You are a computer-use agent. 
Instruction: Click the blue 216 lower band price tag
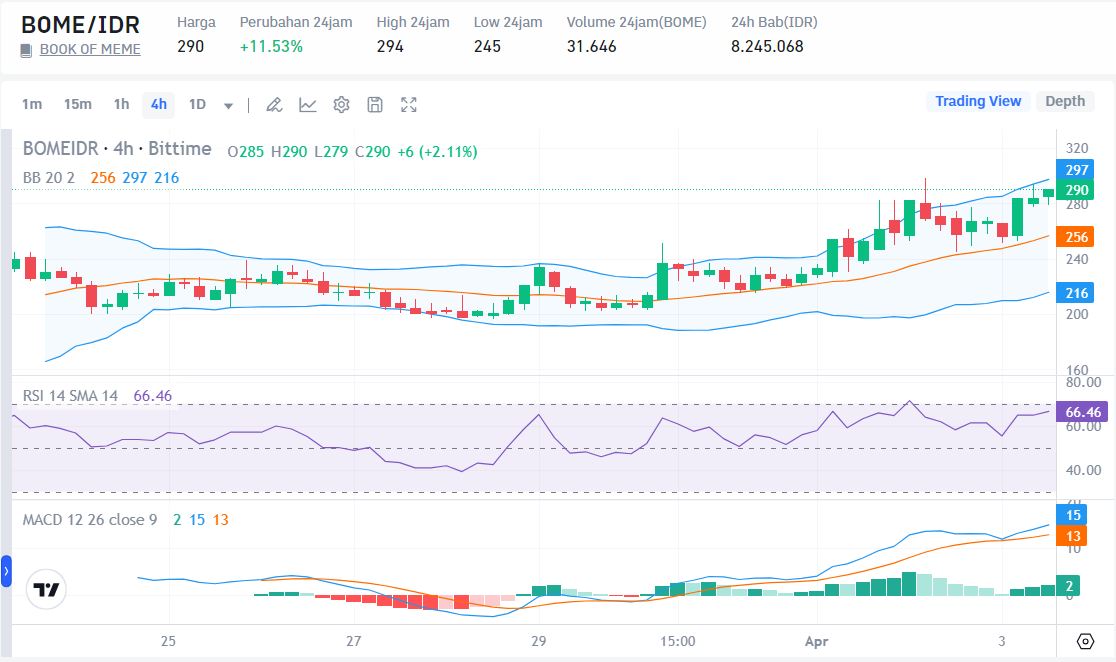[1075, 293]
